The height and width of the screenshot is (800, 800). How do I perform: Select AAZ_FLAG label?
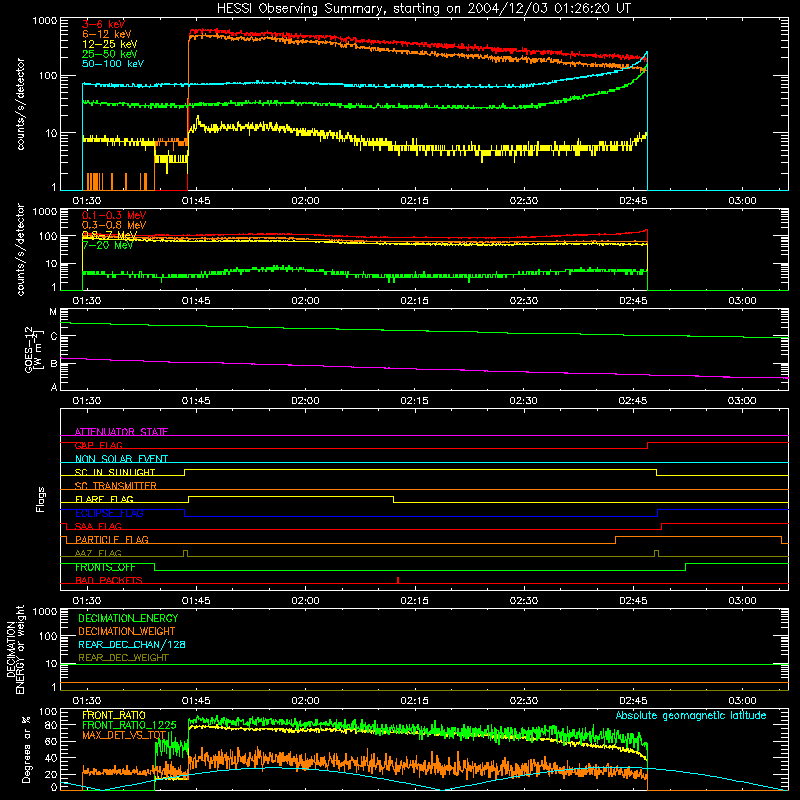[98, 553]
